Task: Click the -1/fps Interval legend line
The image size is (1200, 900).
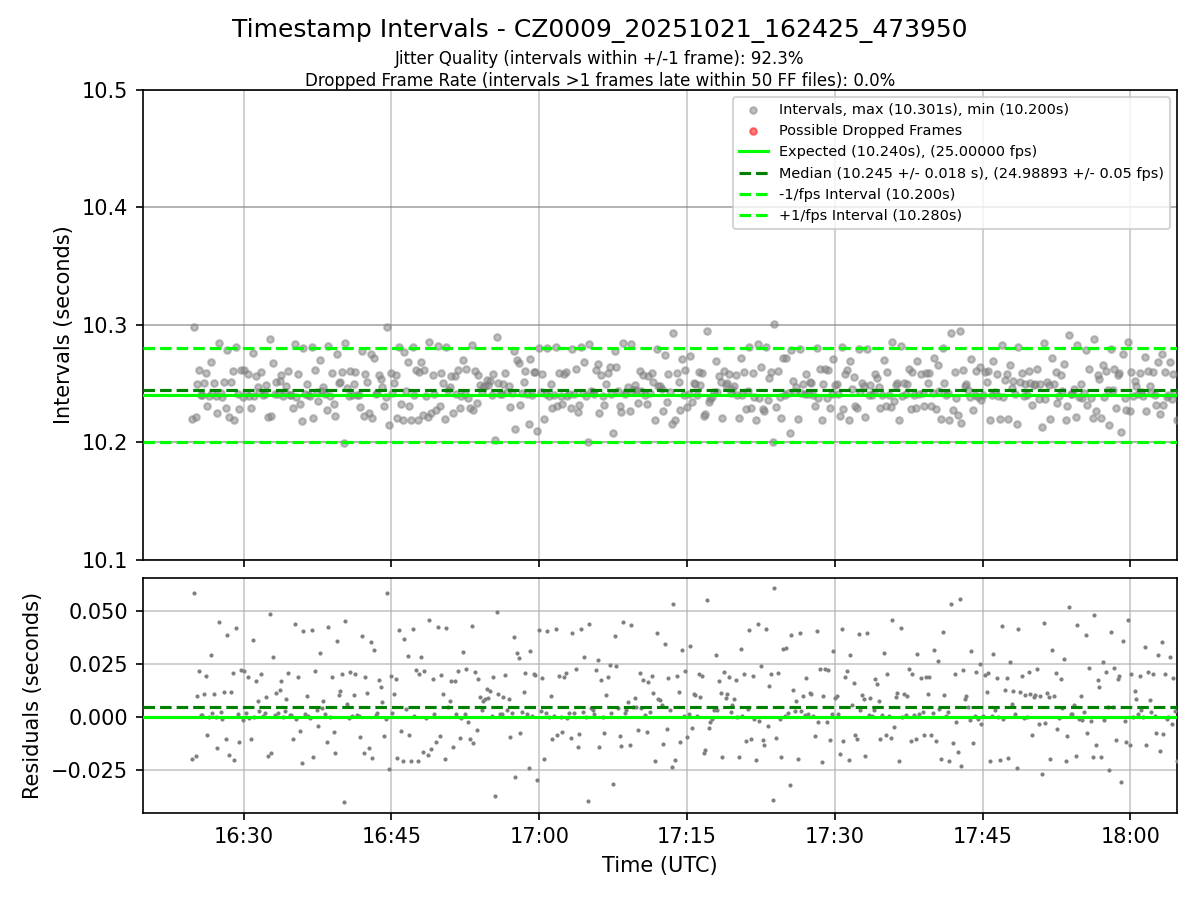Action: tap(753, 194)
